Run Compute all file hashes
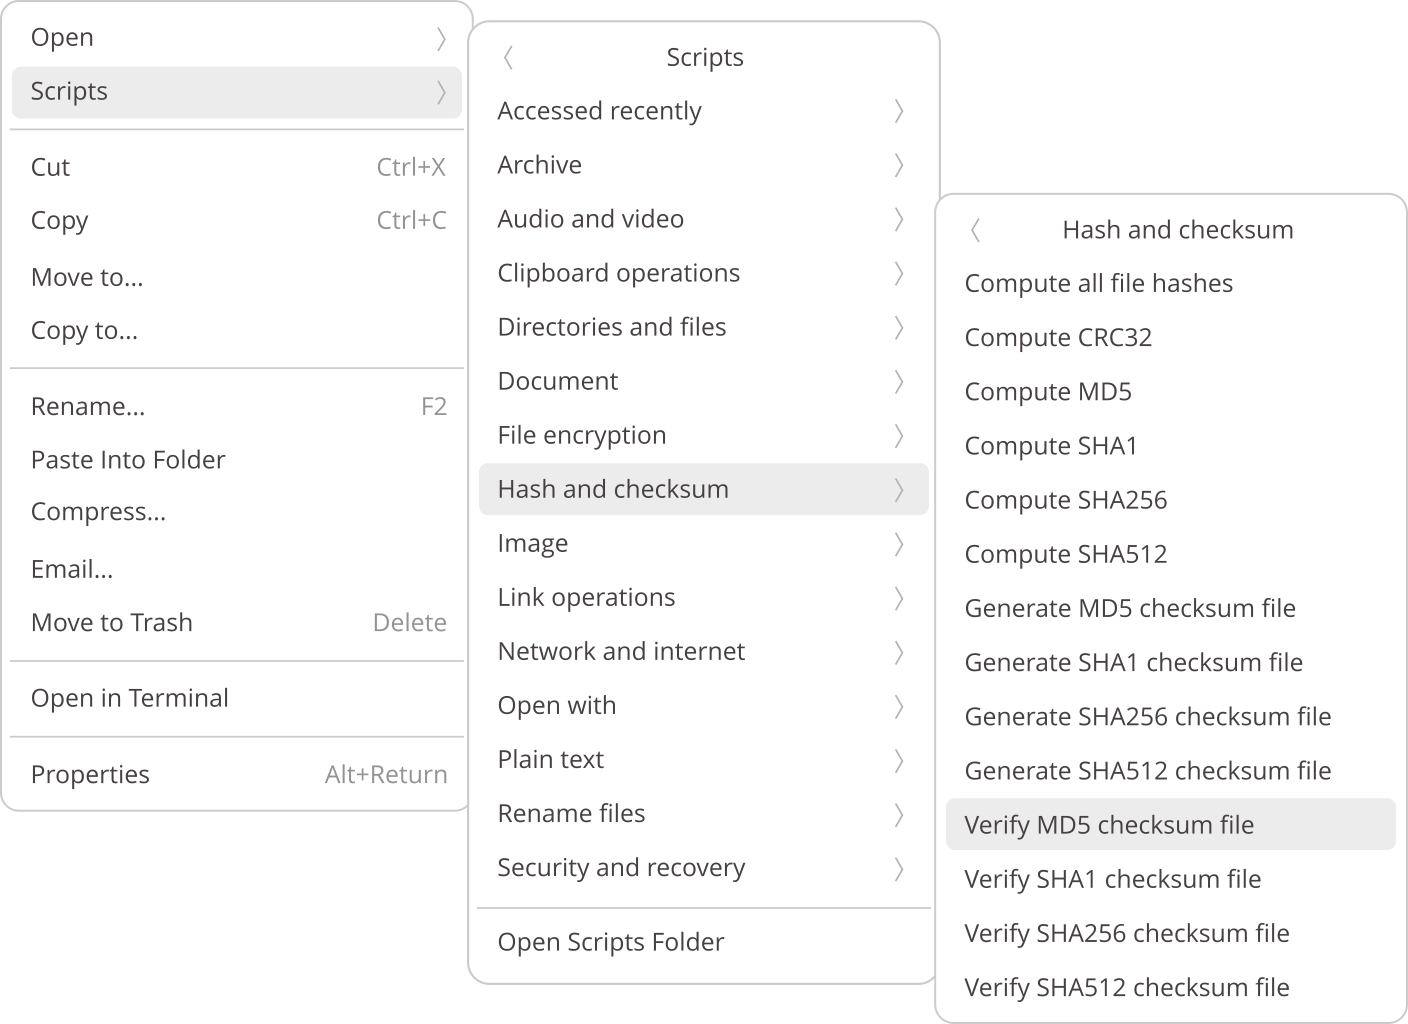This screenshot has height=1024, width=1408. point(1098,284)
